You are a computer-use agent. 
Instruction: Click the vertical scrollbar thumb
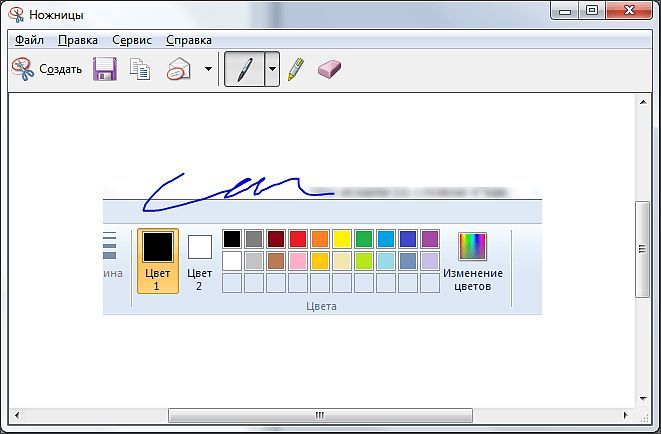point(642,249)
